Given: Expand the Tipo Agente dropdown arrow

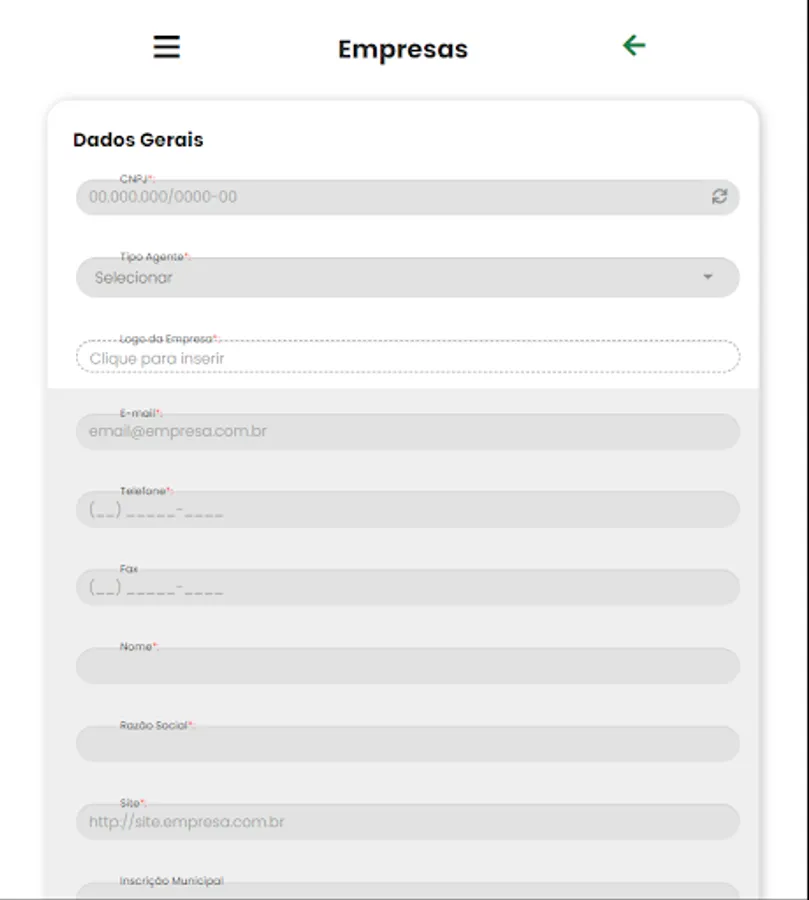Looking at the screenshot, I should click(x=708, y=277).
